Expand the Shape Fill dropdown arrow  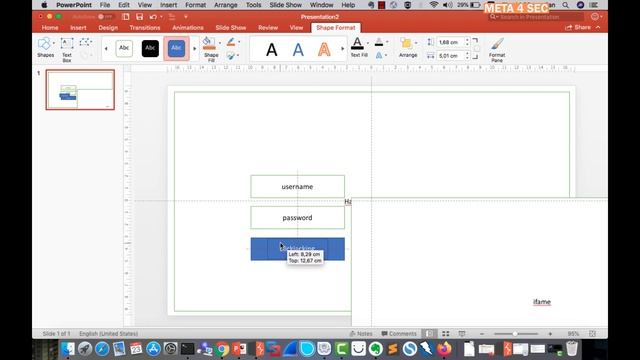(x=220, y=43)
